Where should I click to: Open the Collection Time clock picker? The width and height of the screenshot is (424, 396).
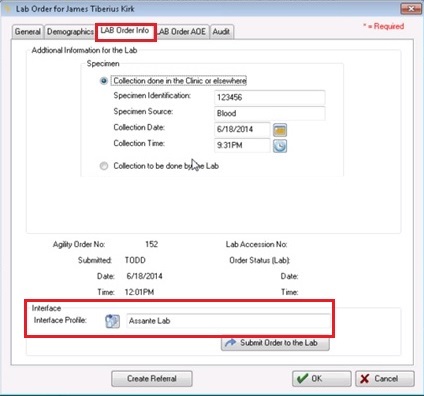click(x=280, y=146)
